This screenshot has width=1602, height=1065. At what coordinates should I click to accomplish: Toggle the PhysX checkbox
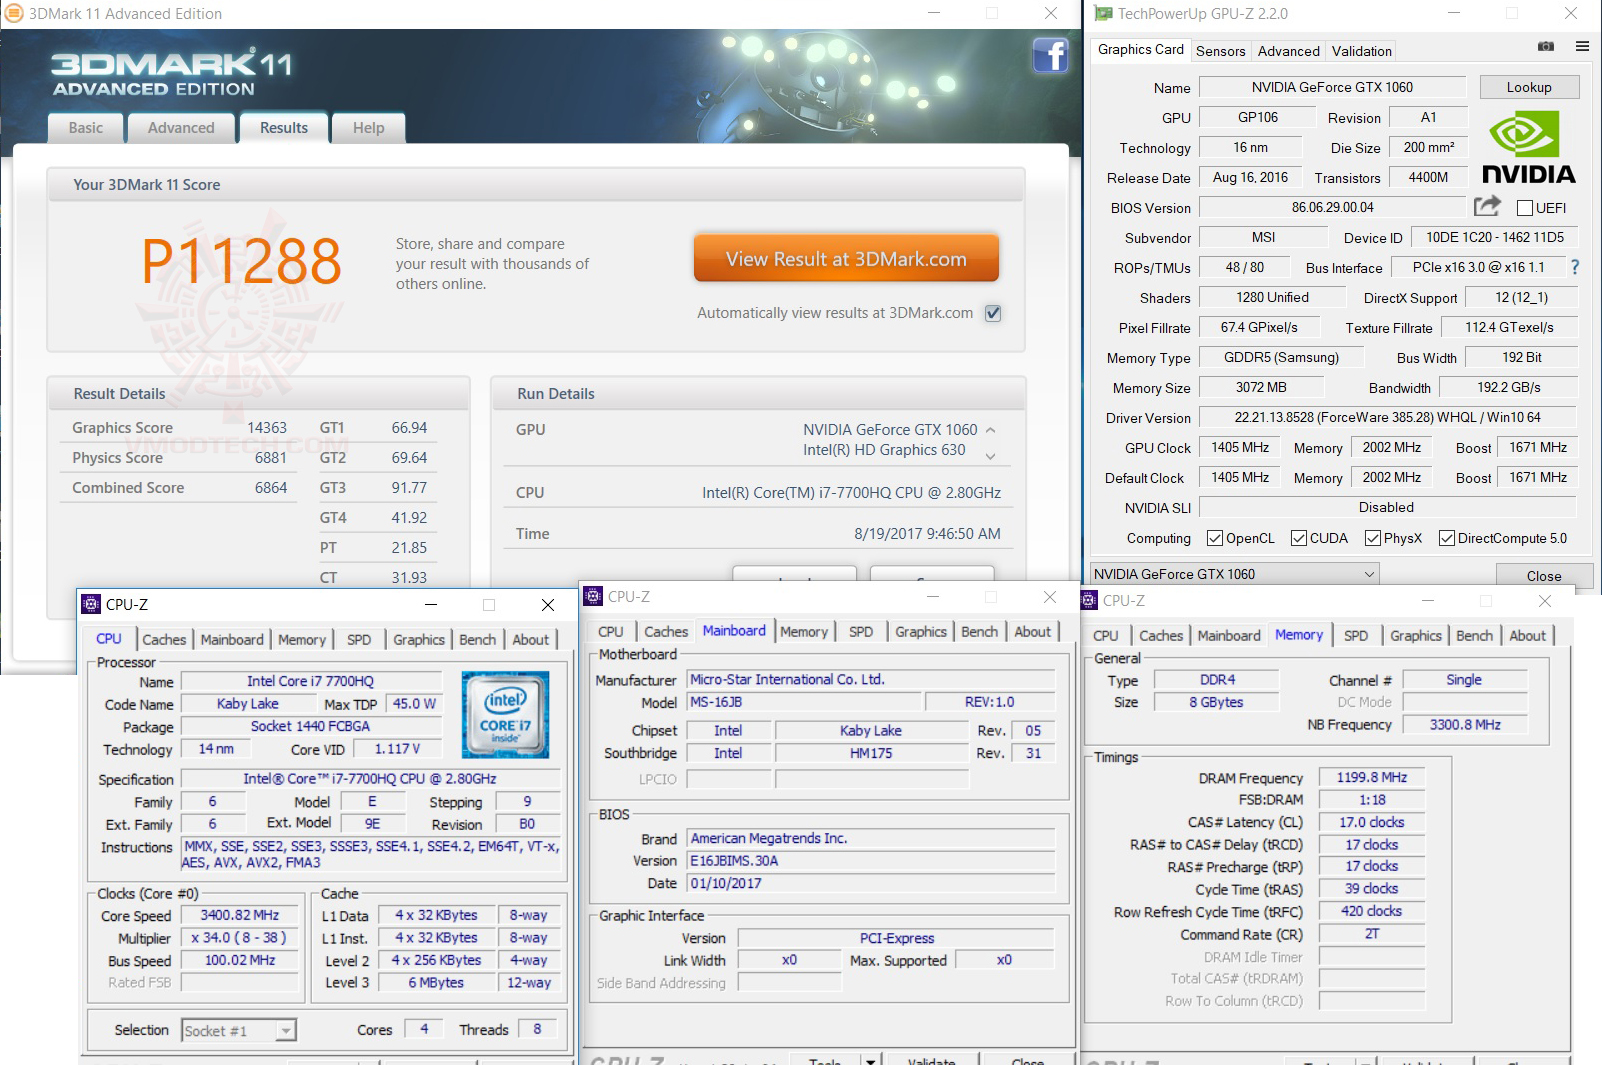tap(1373, 538)
